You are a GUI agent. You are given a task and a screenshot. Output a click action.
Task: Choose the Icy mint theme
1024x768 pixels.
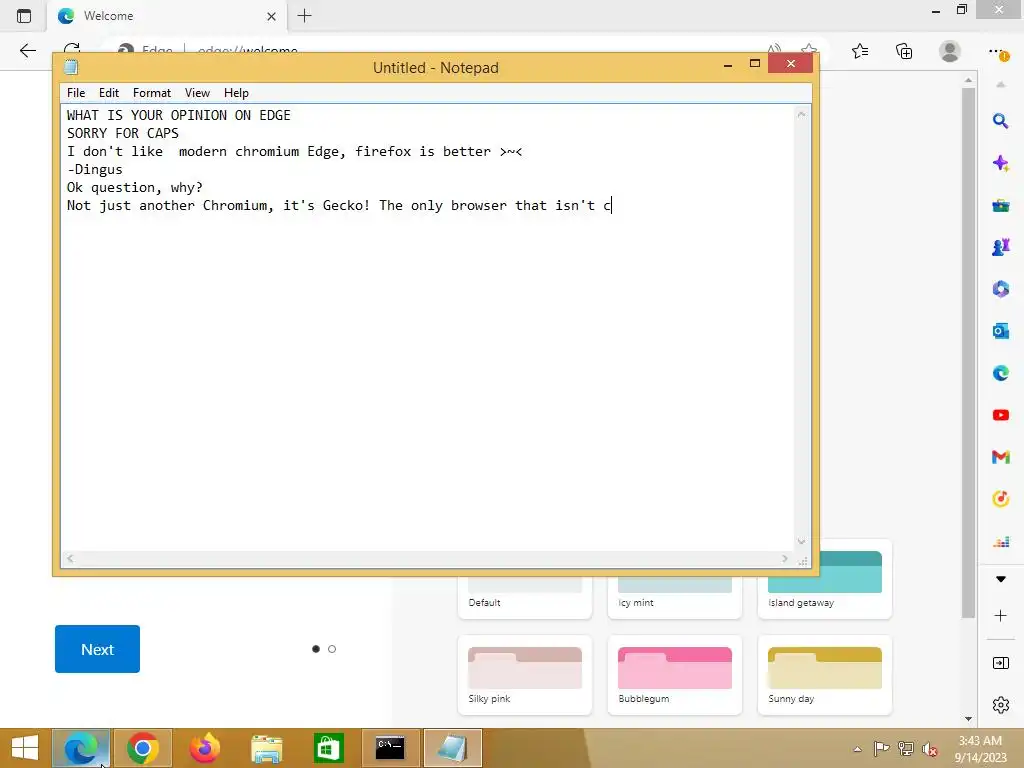(x=675, y=596)
